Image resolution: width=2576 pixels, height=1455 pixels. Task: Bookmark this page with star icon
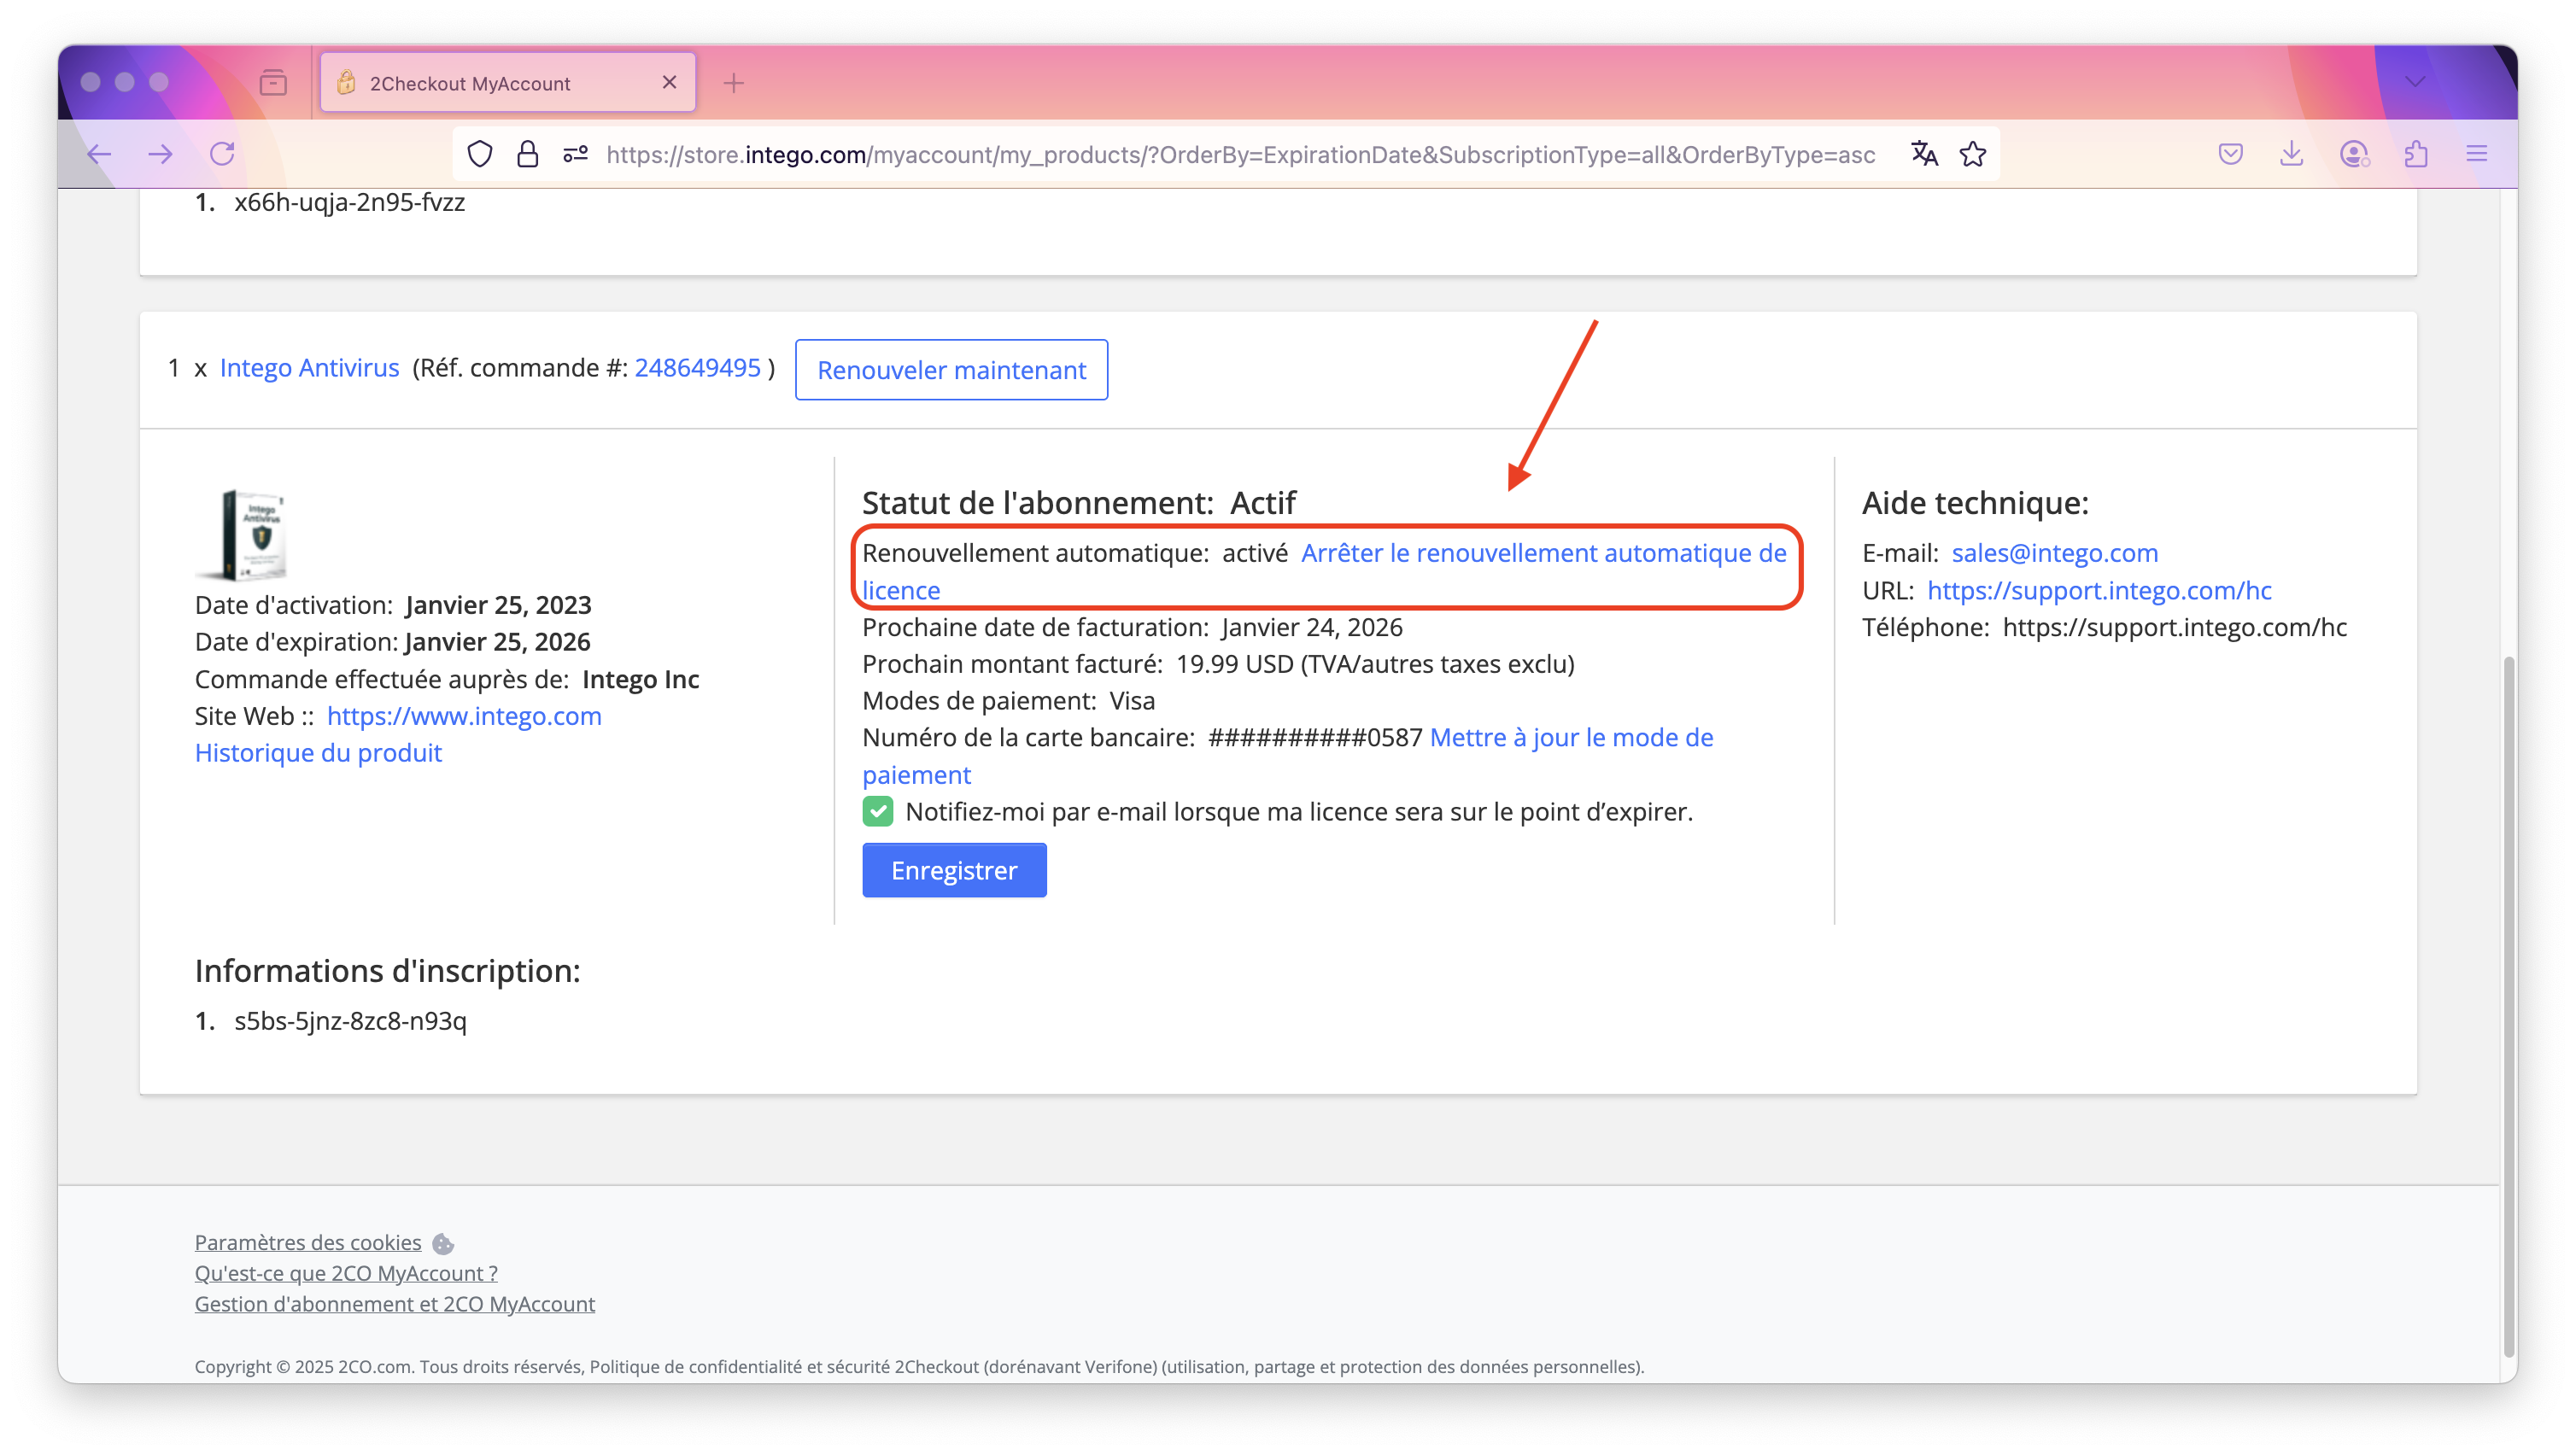[x=1973, y=154]
